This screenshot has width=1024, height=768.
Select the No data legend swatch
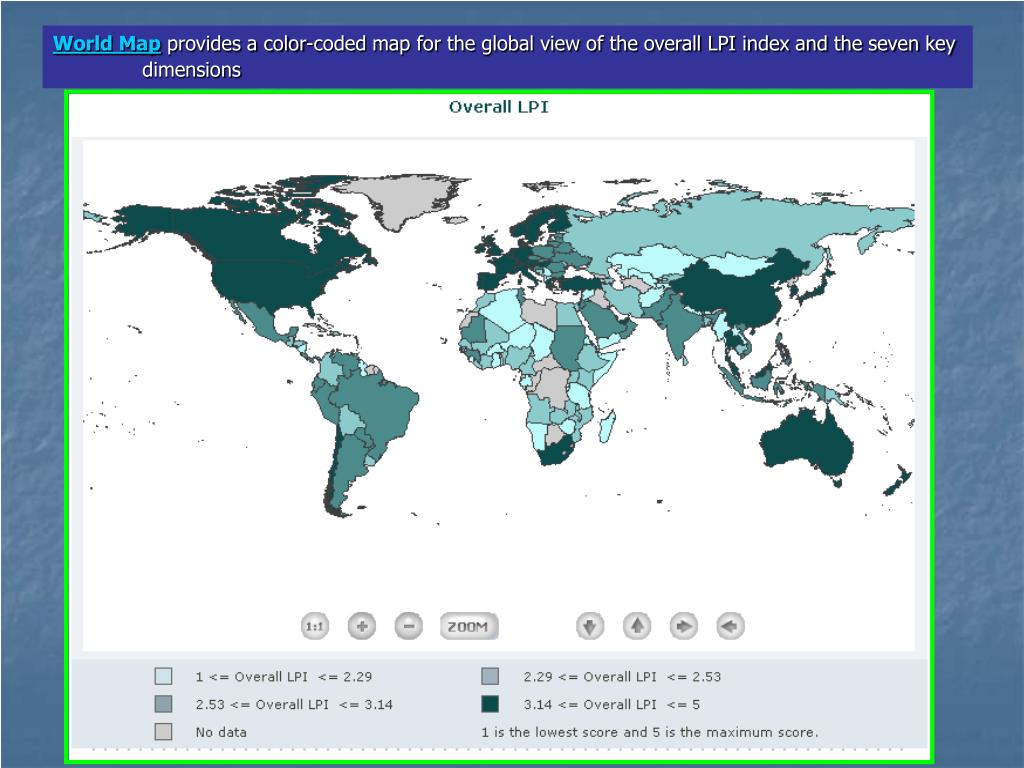163,731
